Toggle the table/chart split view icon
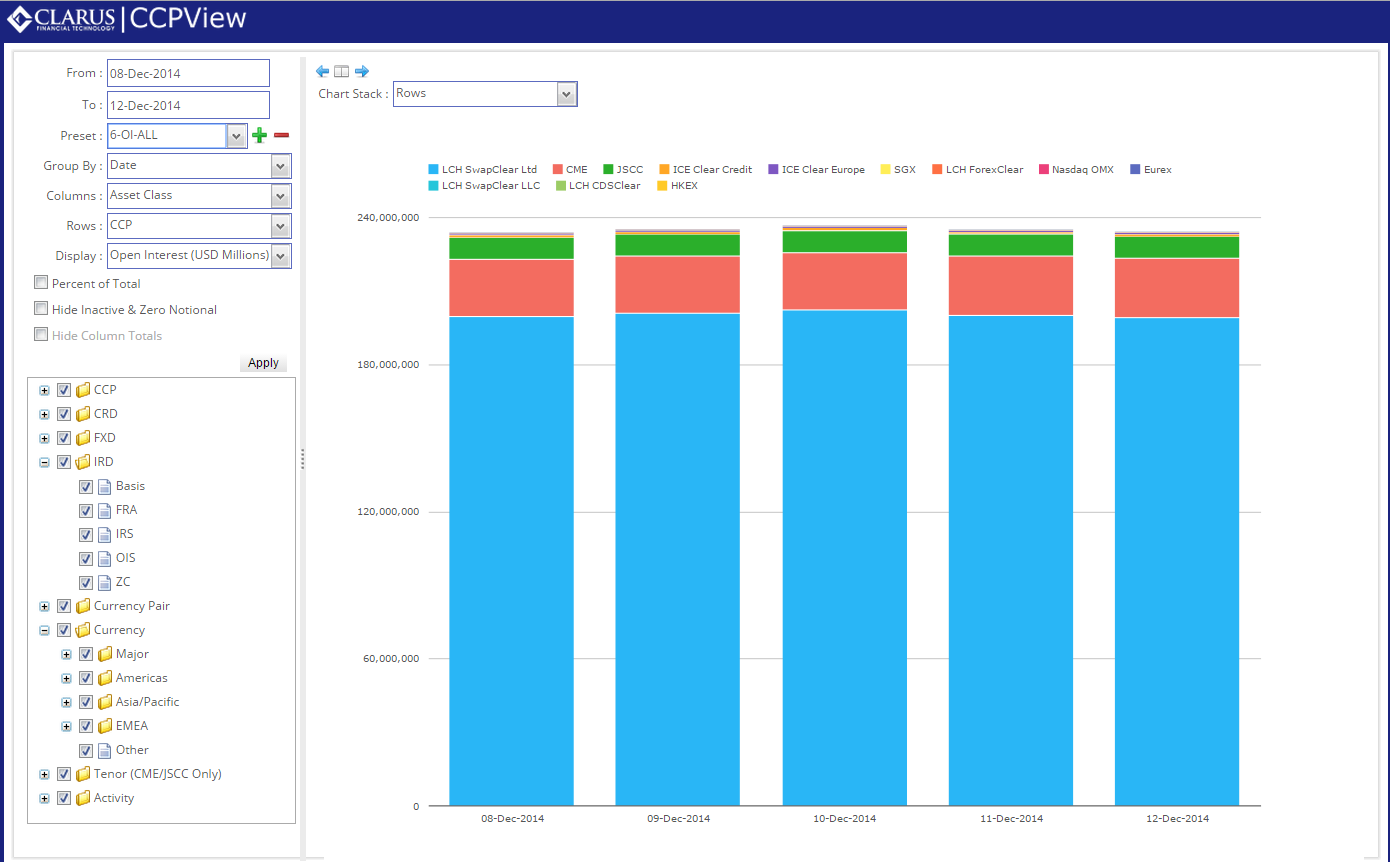Viewport: 1390px width, 862px height. (x=342, y=71)
